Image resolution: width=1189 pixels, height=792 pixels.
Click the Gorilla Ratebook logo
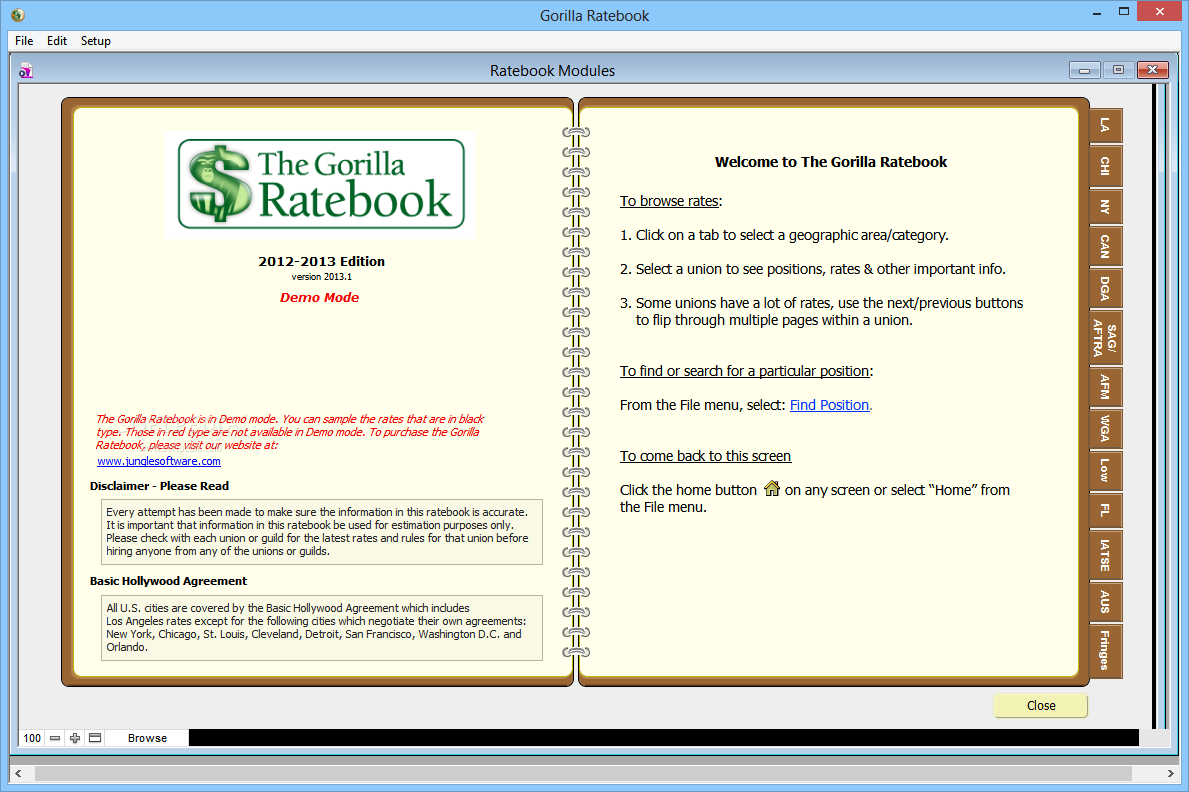point(320,184)
